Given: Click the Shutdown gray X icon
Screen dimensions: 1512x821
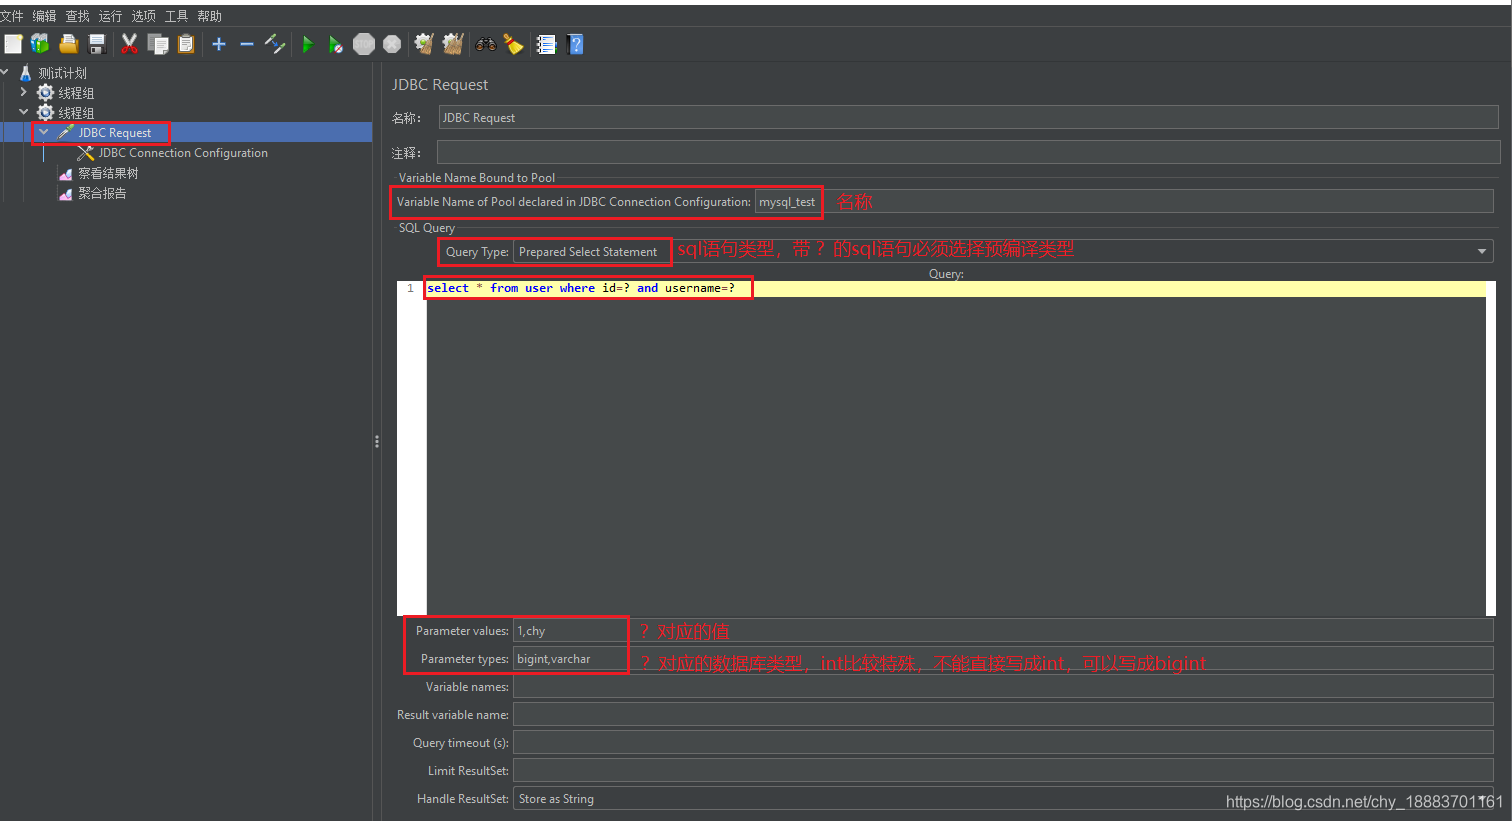Looking at the screenshot, I should 392,44.
